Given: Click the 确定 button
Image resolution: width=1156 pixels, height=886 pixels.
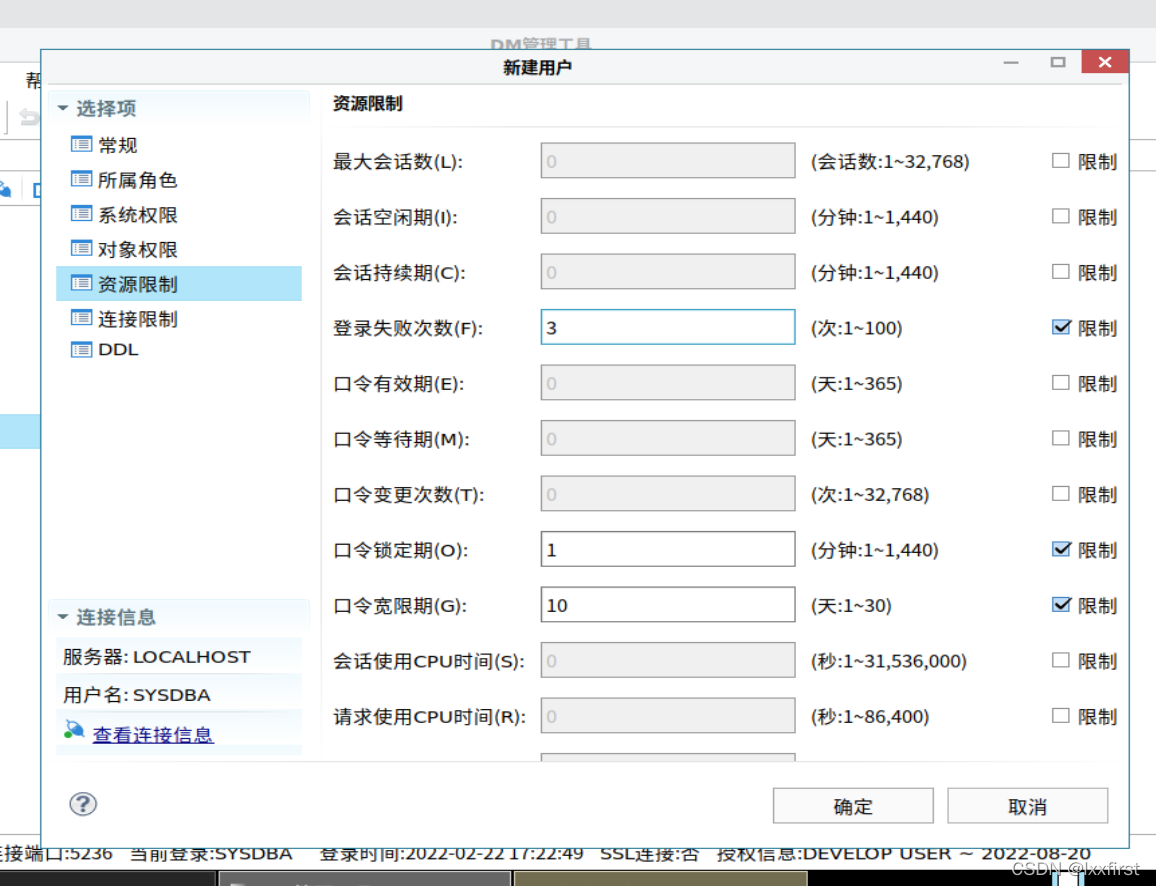Looking at the screenshot, I should pos(852,806).
